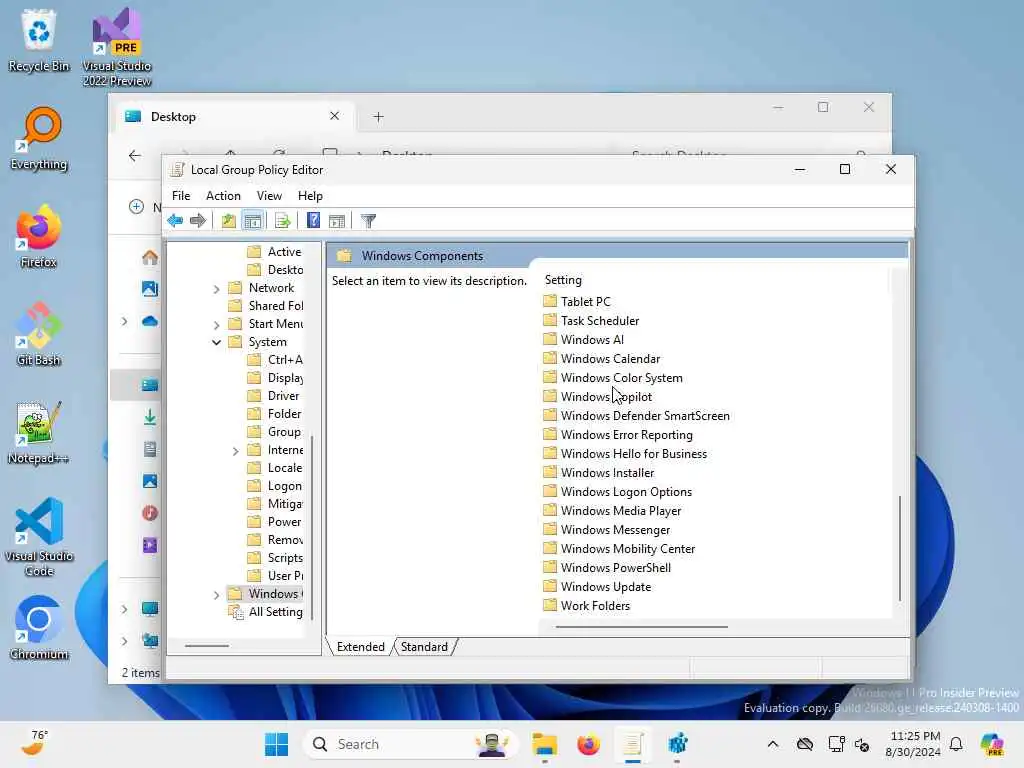The width and height of the screenshot is (1024, 768).
Task: Open Home in File Explorer sidebar
Action: click(x=150, y=257)
